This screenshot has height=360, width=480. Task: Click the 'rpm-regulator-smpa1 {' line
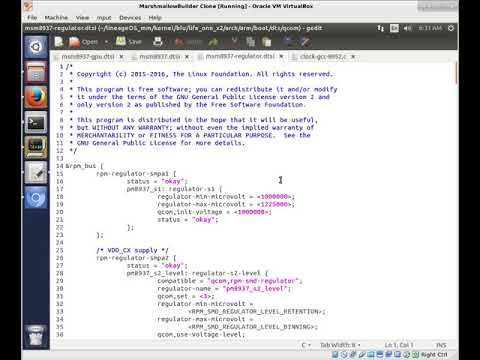point(136,173)
